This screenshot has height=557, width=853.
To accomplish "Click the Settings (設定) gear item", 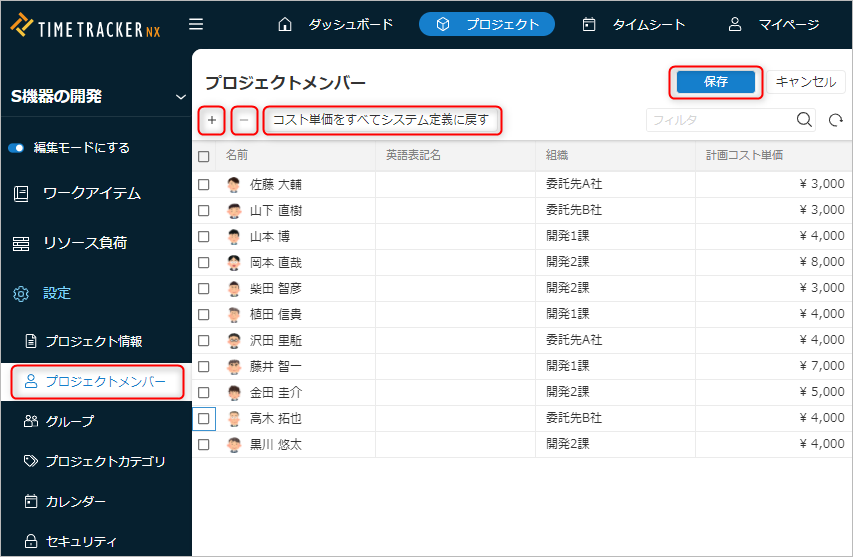I will (56, 293).
